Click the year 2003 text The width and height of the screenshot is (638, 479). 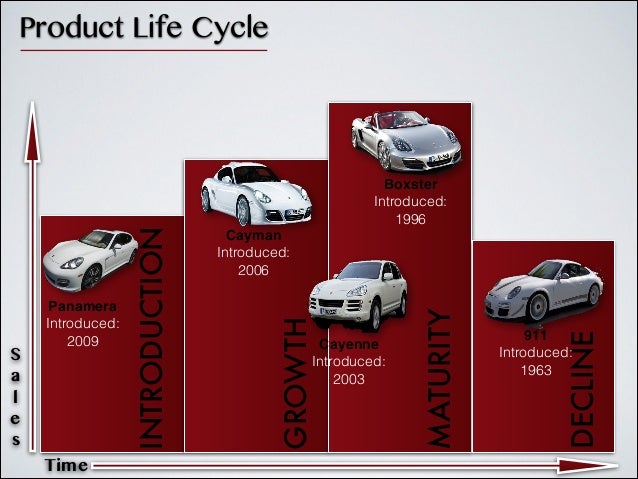349,379
